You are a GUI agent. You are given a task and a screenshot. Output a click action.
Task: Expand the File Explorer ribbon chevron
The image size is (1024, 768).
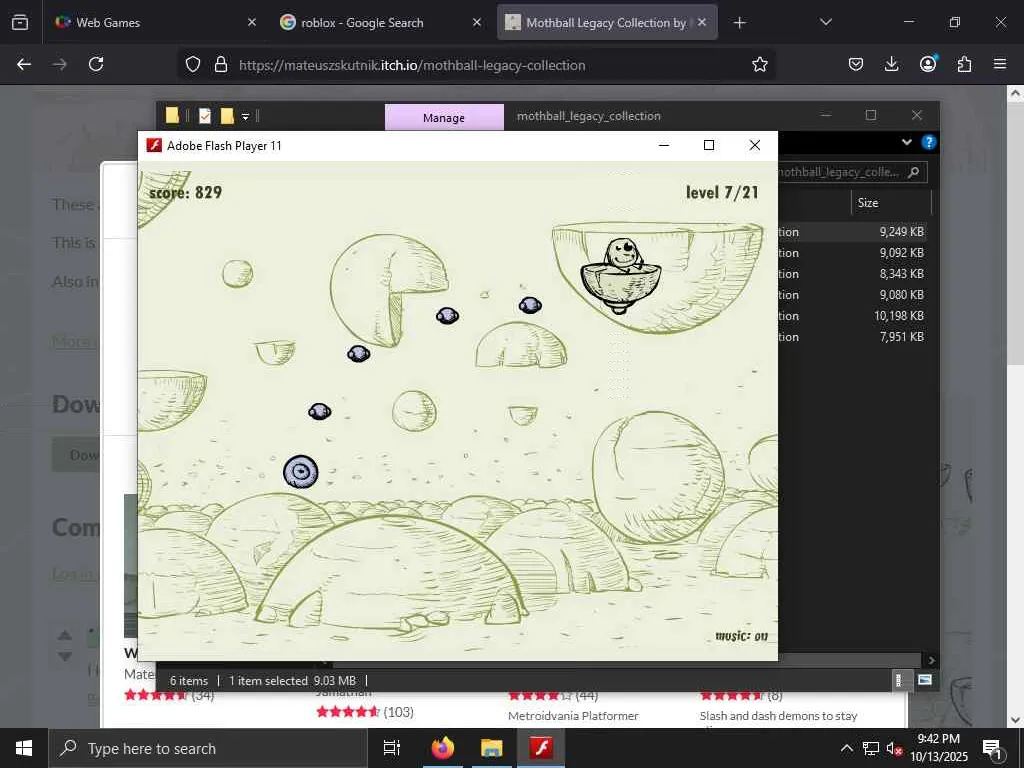click(x=906, y=142)
